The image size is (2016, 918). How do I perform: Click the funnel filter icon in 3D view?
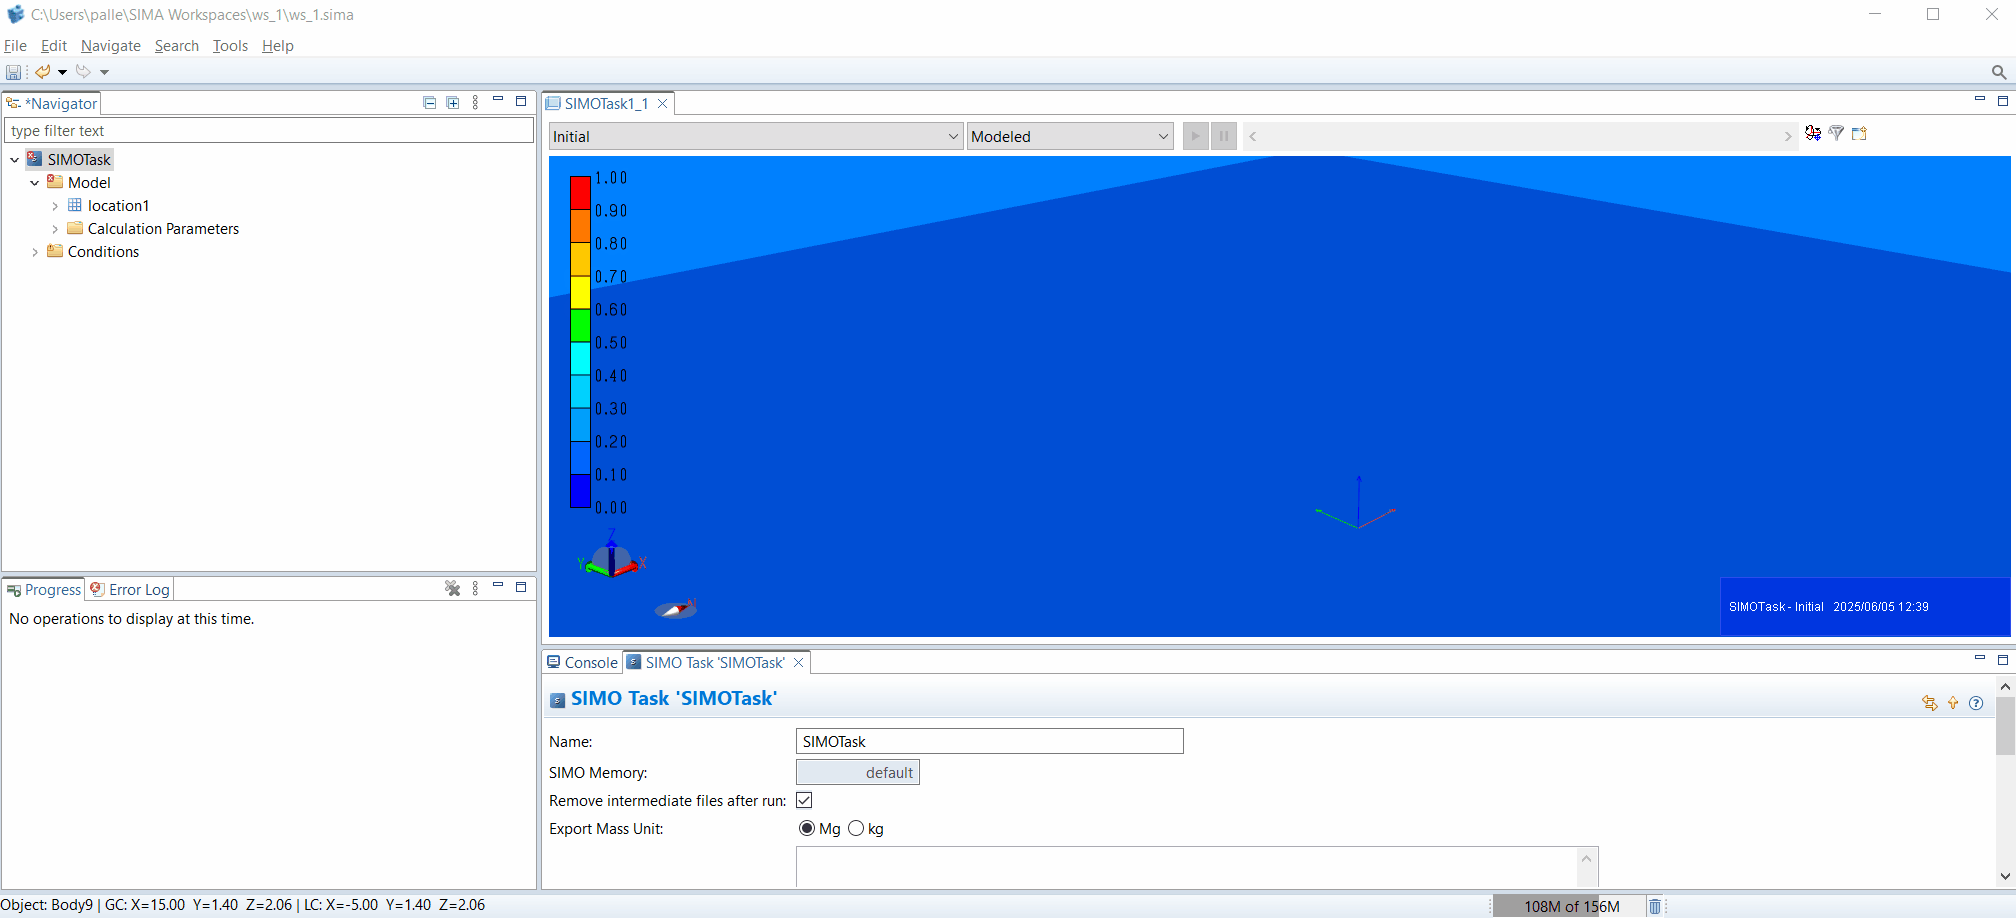[x=1836, y=133]
